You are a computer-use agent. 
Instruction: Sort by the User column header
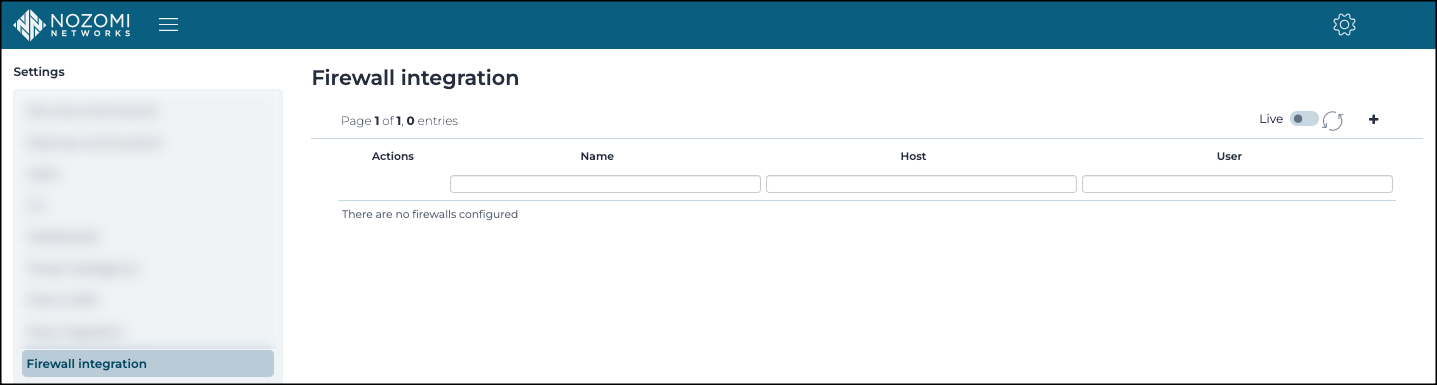pos(1229,156)
